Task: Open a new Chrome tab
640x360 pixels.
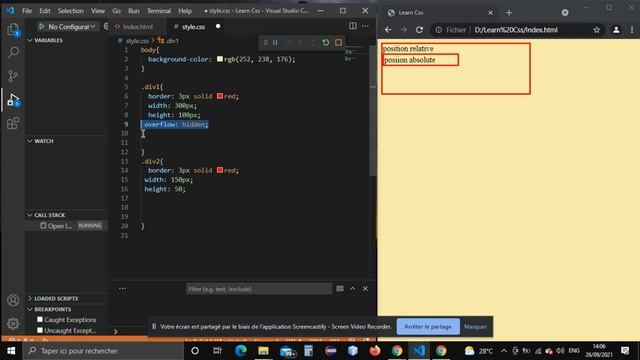Action: [x=509, y=13]
